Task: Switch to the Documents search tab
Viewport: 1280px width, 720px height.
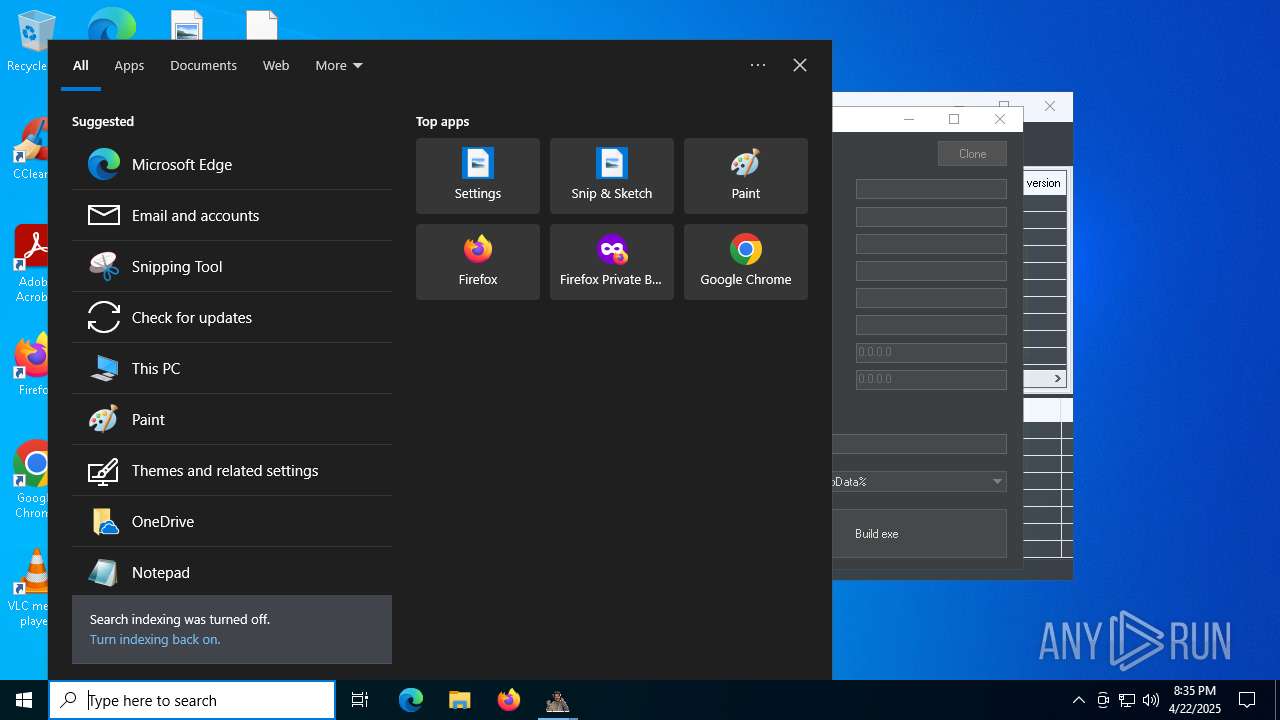Action: pos(203,65)
